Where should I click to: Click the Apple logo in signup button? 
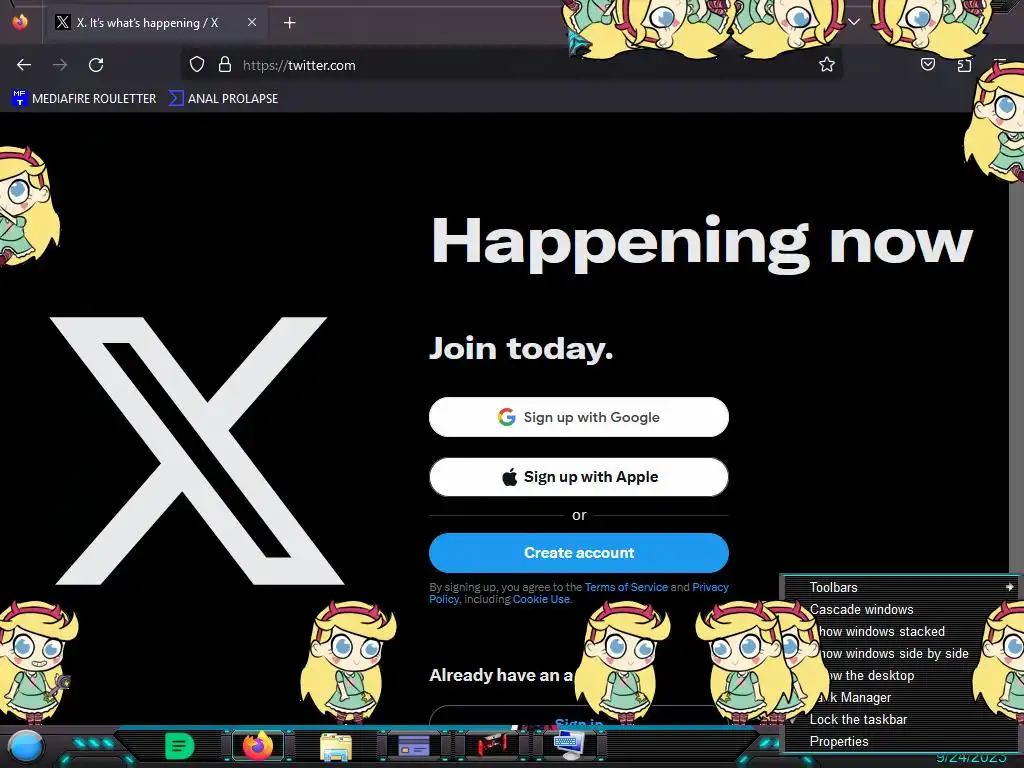point(509,477)
